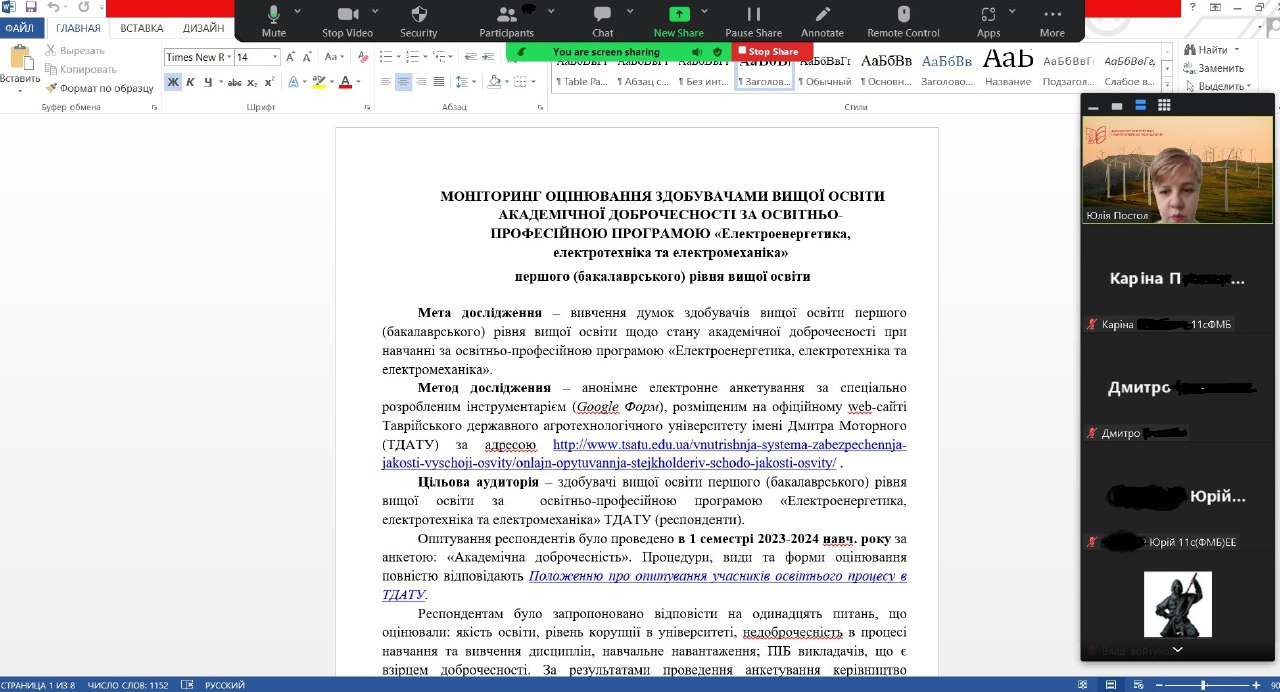Apply yellow text highlight color

click(318, 82)
